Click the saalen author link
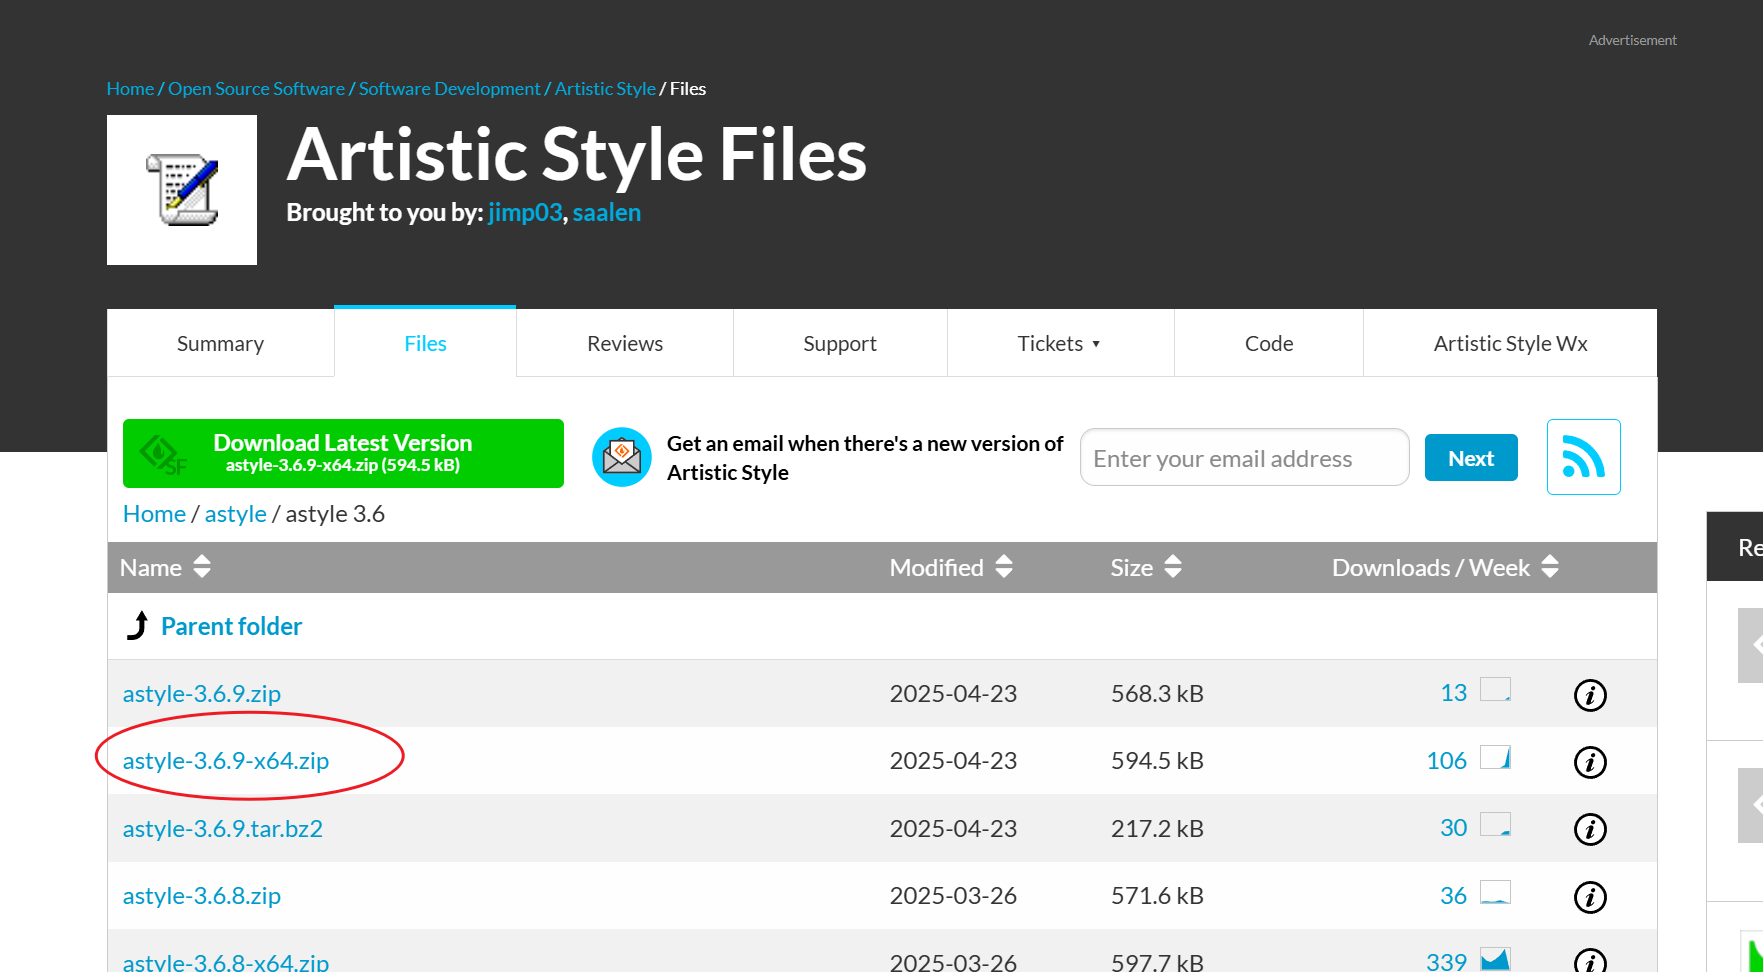 tap(607, 212)
